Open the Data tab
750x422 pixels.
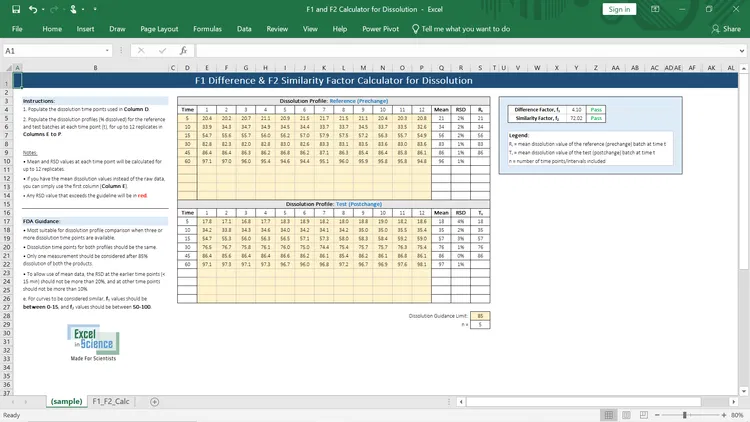click(244, 29)
